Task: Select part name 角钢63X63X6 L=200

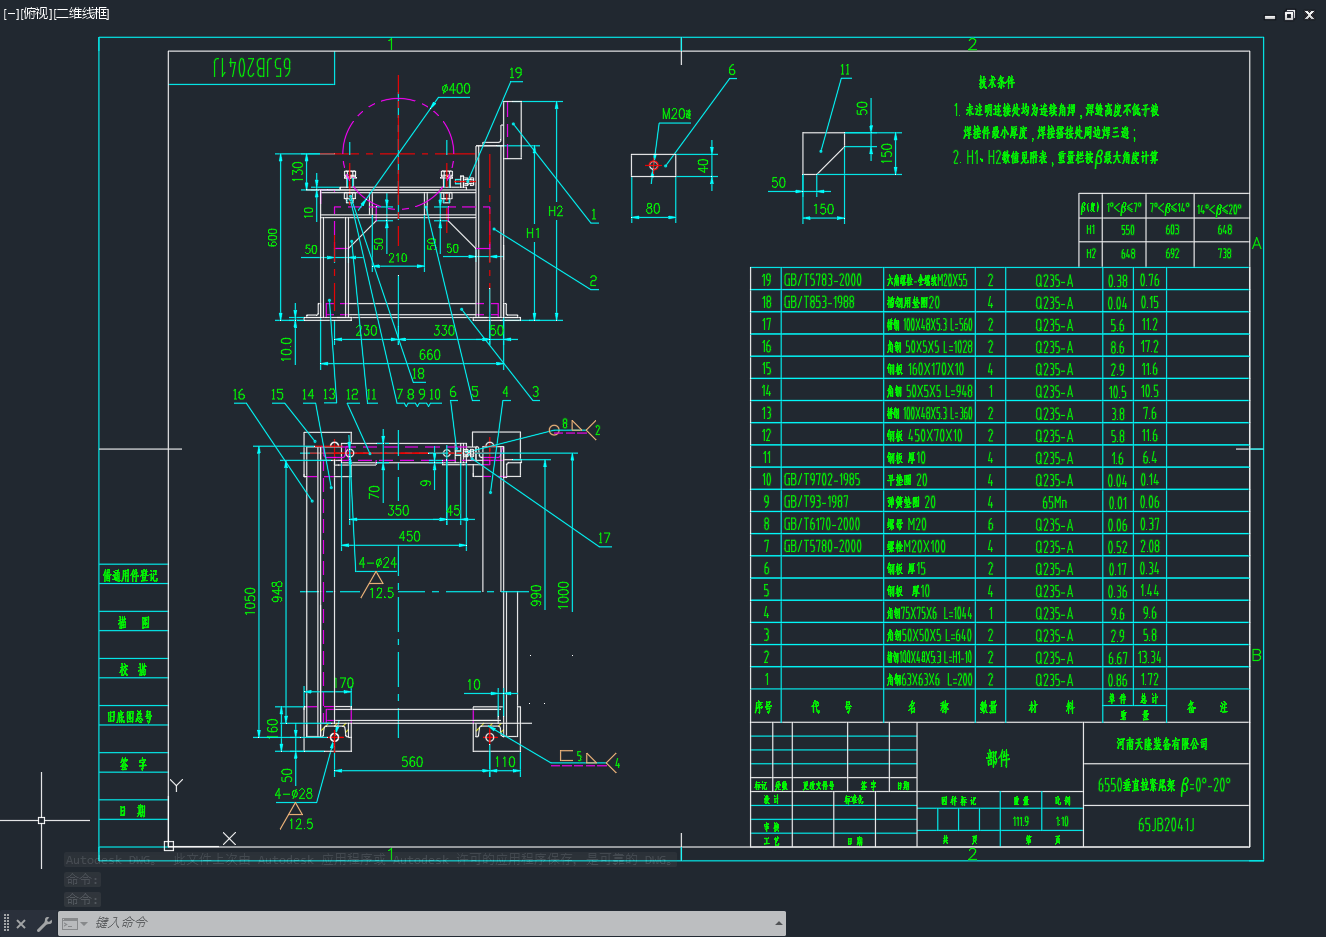Action: (929, 680)
